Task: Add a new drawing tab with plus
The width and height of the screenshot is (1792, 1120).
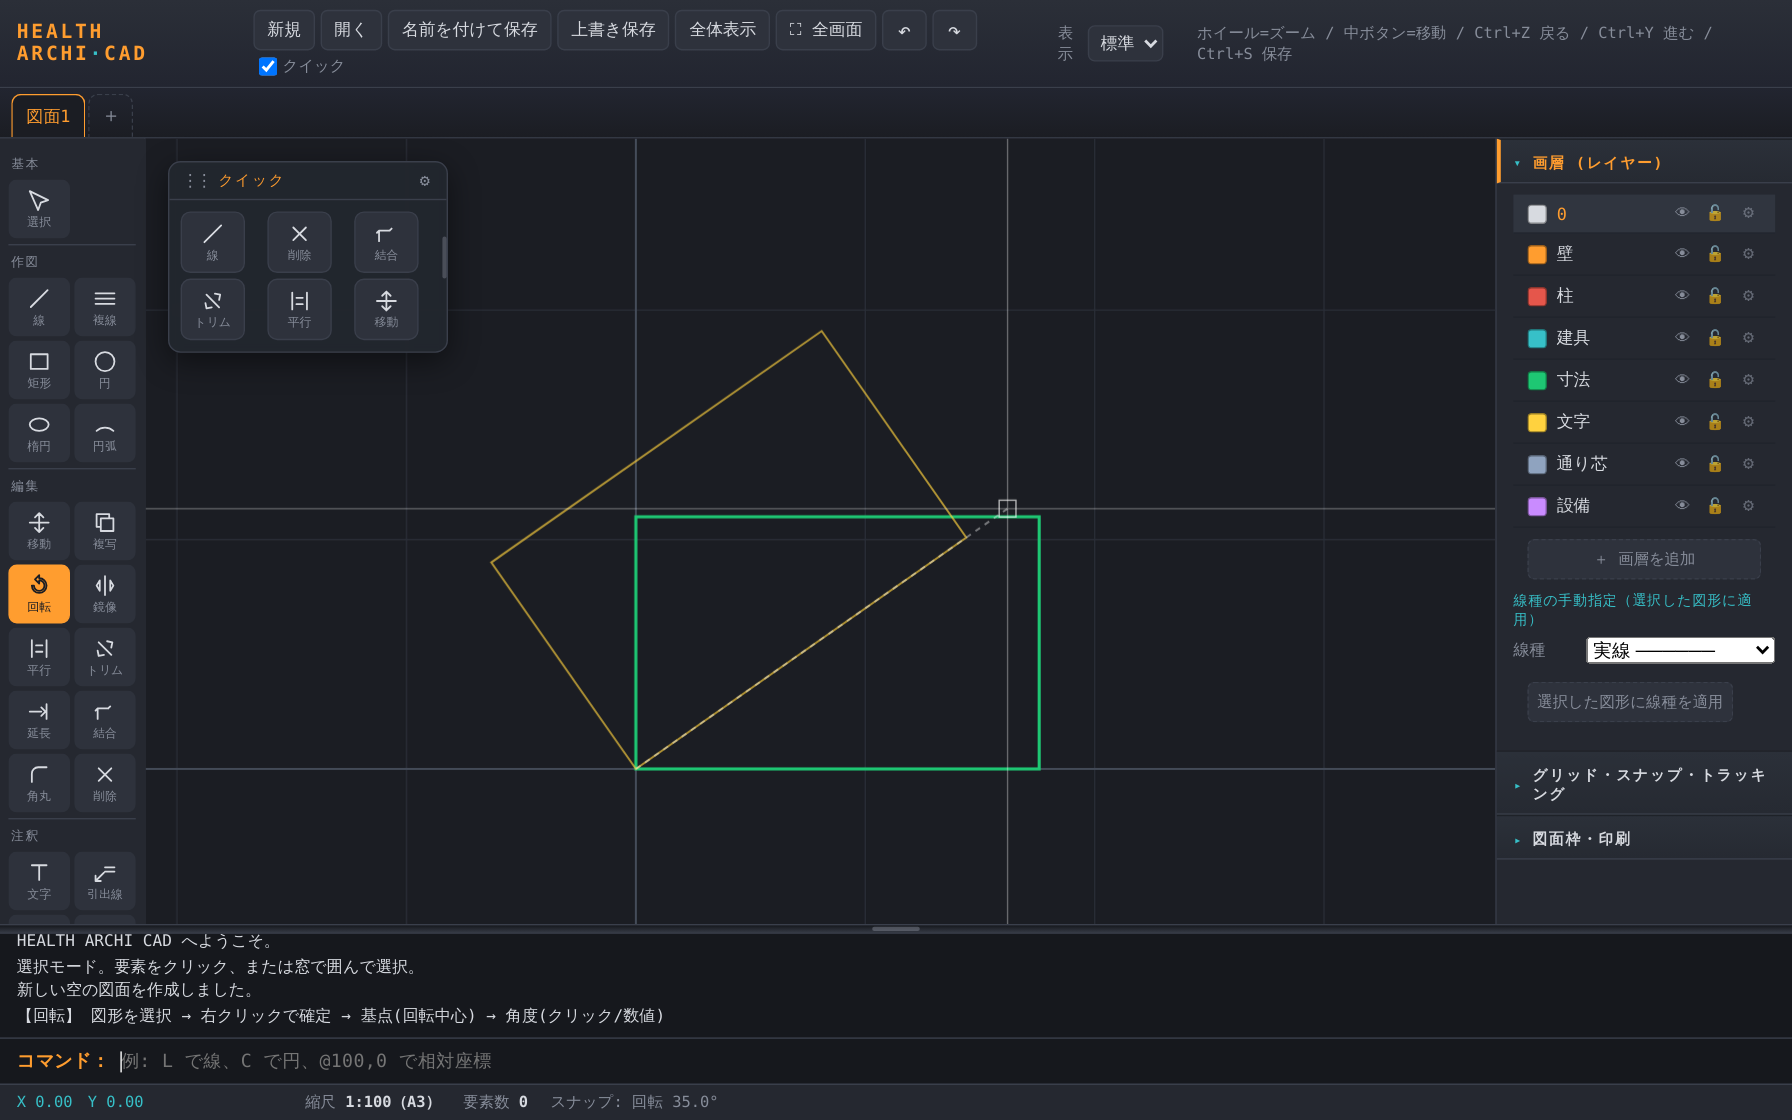Action: click(111, 116)
